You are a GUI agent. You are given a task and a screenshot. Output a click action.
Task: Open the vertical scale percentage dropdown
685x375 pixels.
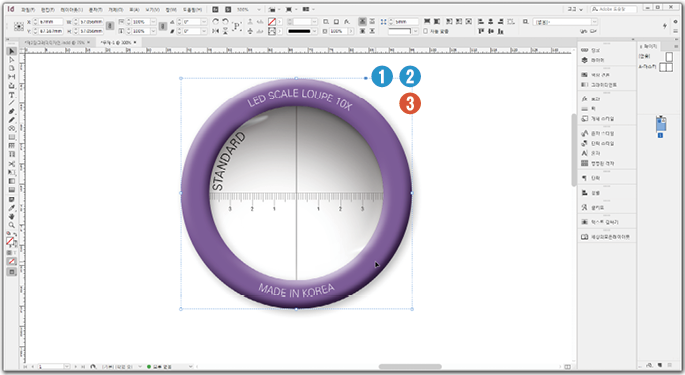(152, 31)
